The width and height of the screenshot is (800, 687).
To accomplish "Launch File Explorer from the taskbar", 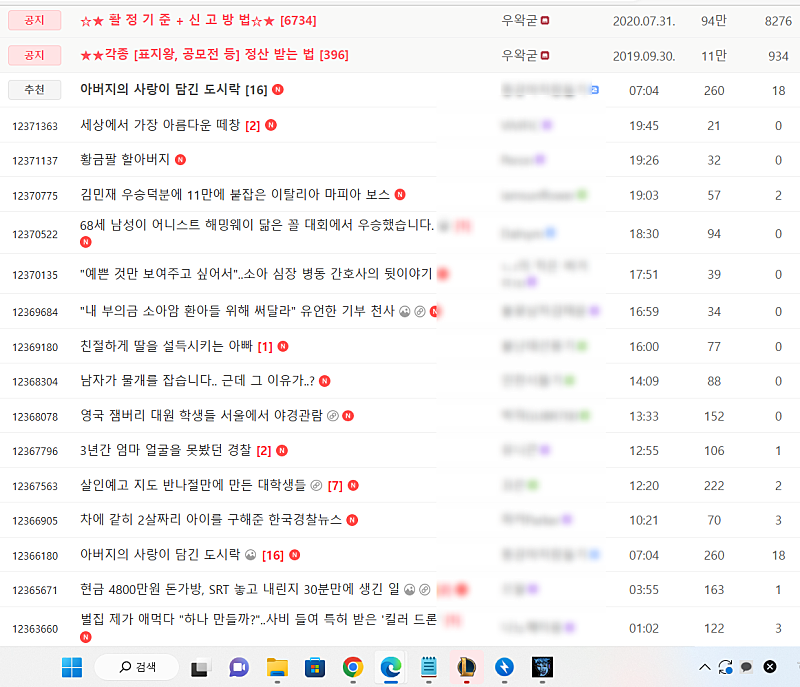I will 277,667.
